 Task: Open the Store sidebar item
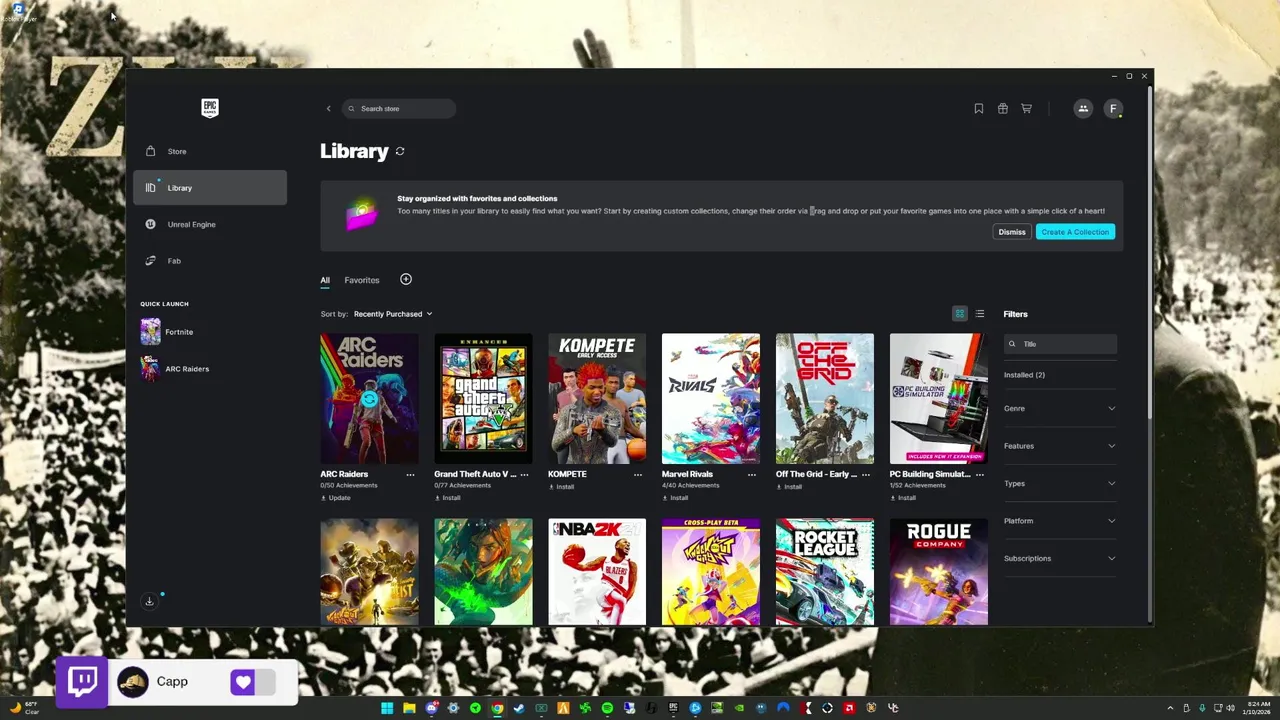pos(210,151)
